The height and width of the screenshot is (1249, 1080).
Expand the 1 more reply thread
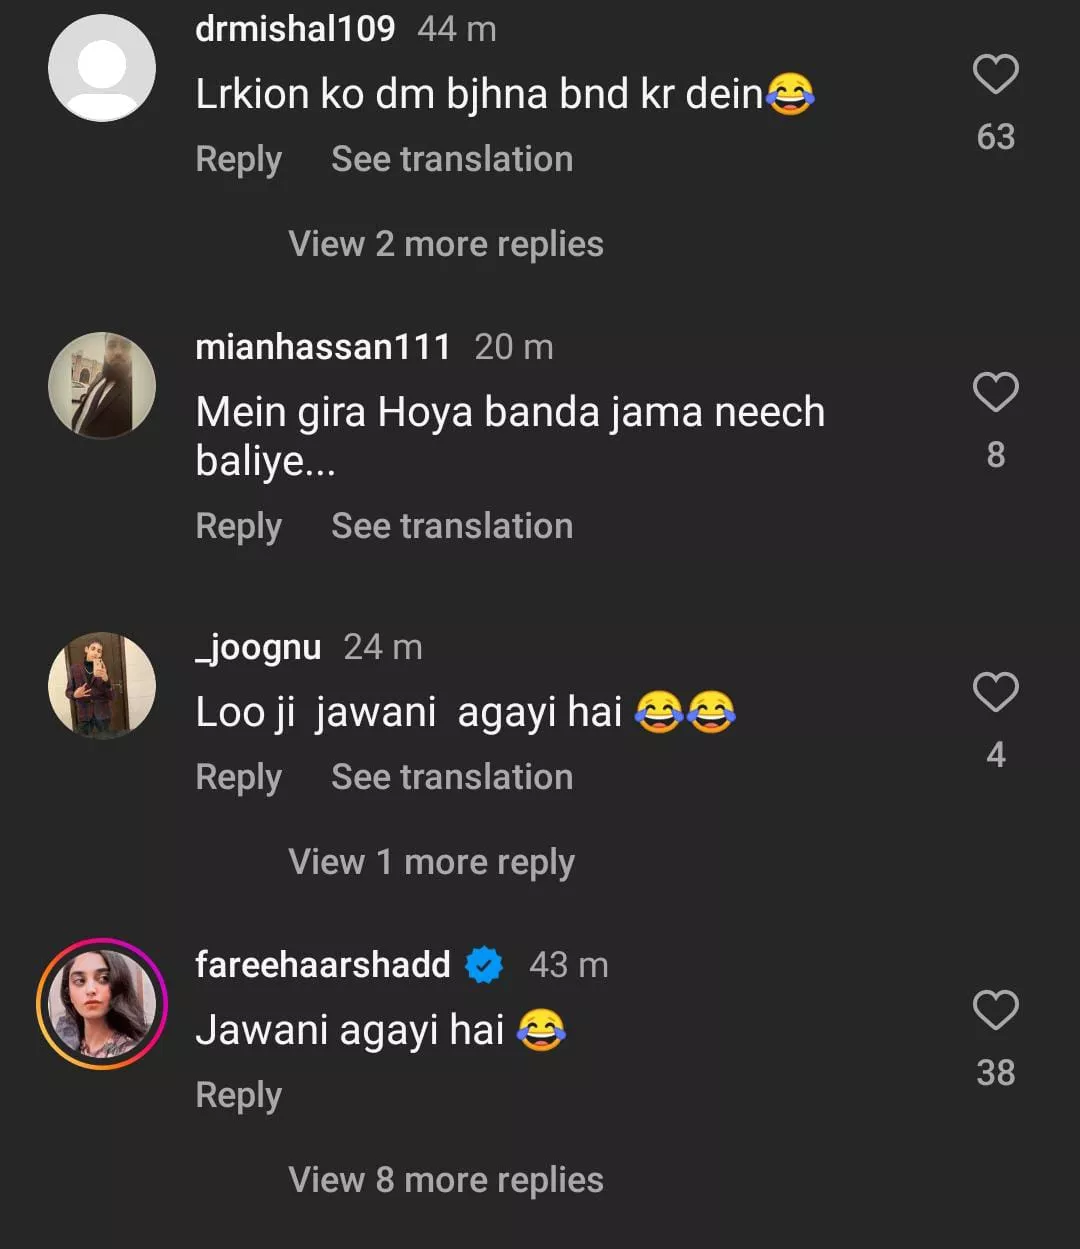coord(431,862)
